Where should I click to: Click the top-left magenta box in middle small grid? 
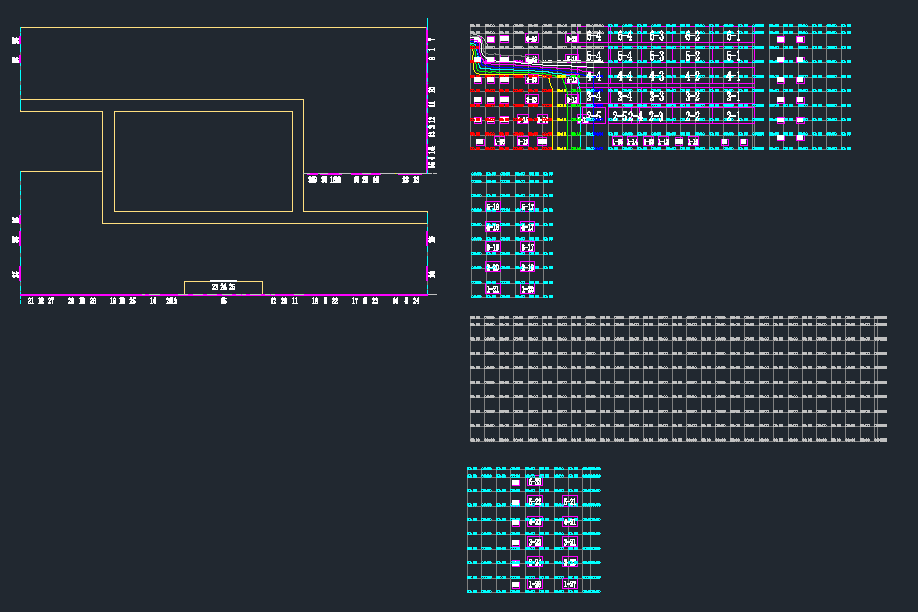click(x=493, y=207)
